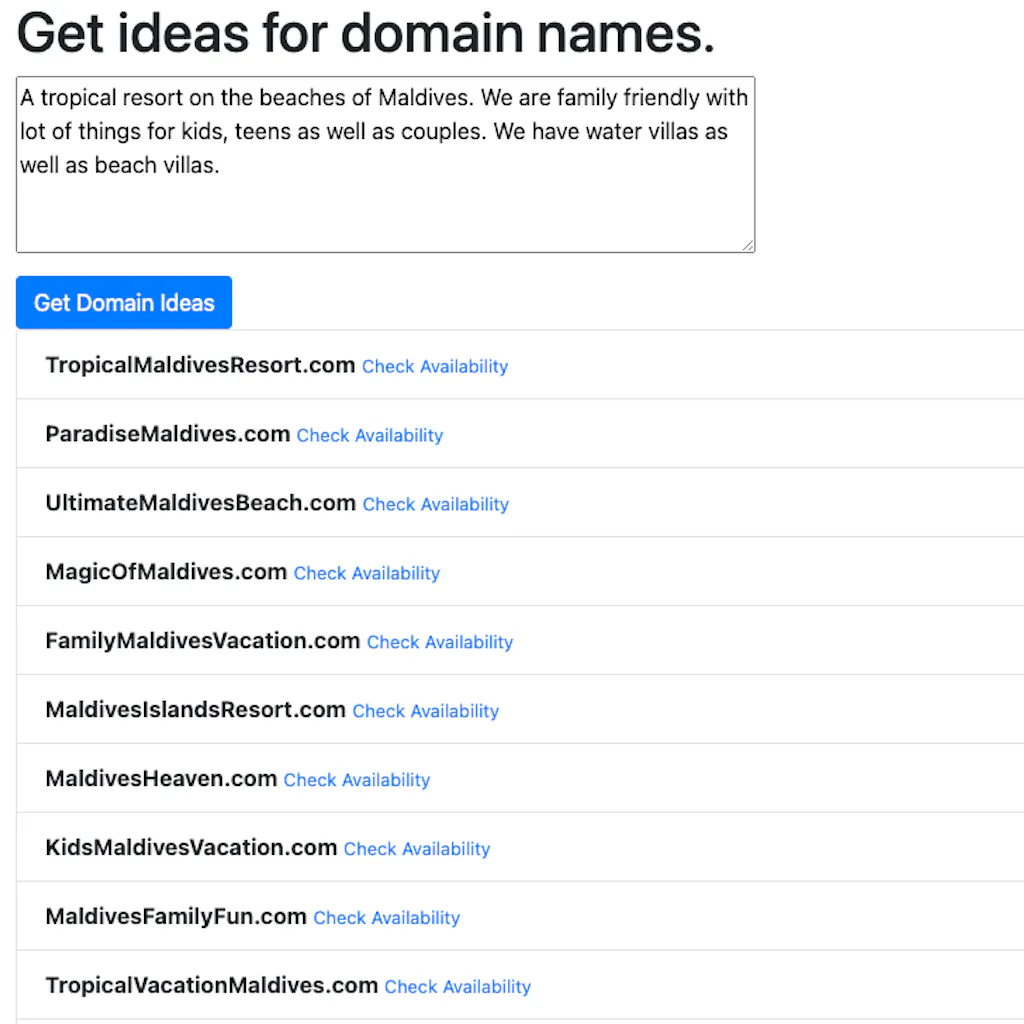Click the text area resize handle
Viewport: 1024px width, 1024px height.
[x=748, y=244]
